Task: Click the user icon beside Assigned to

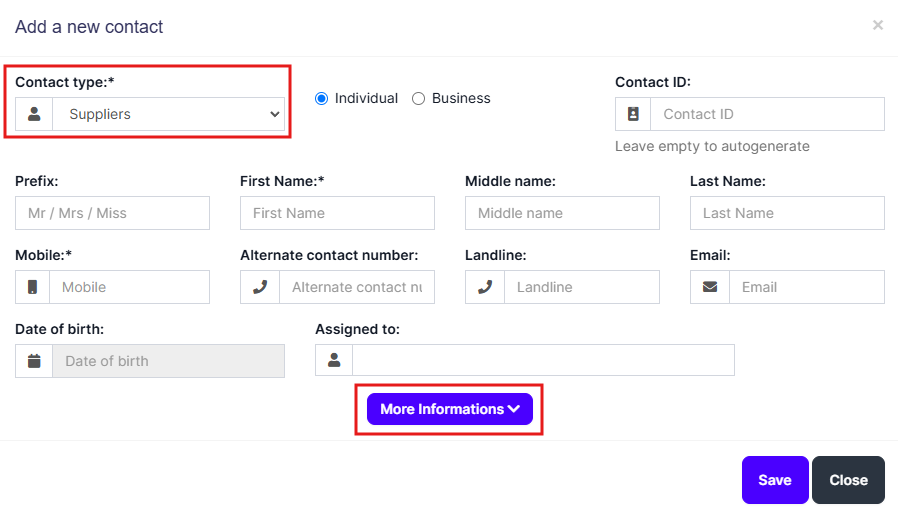Action: point(334,360)
